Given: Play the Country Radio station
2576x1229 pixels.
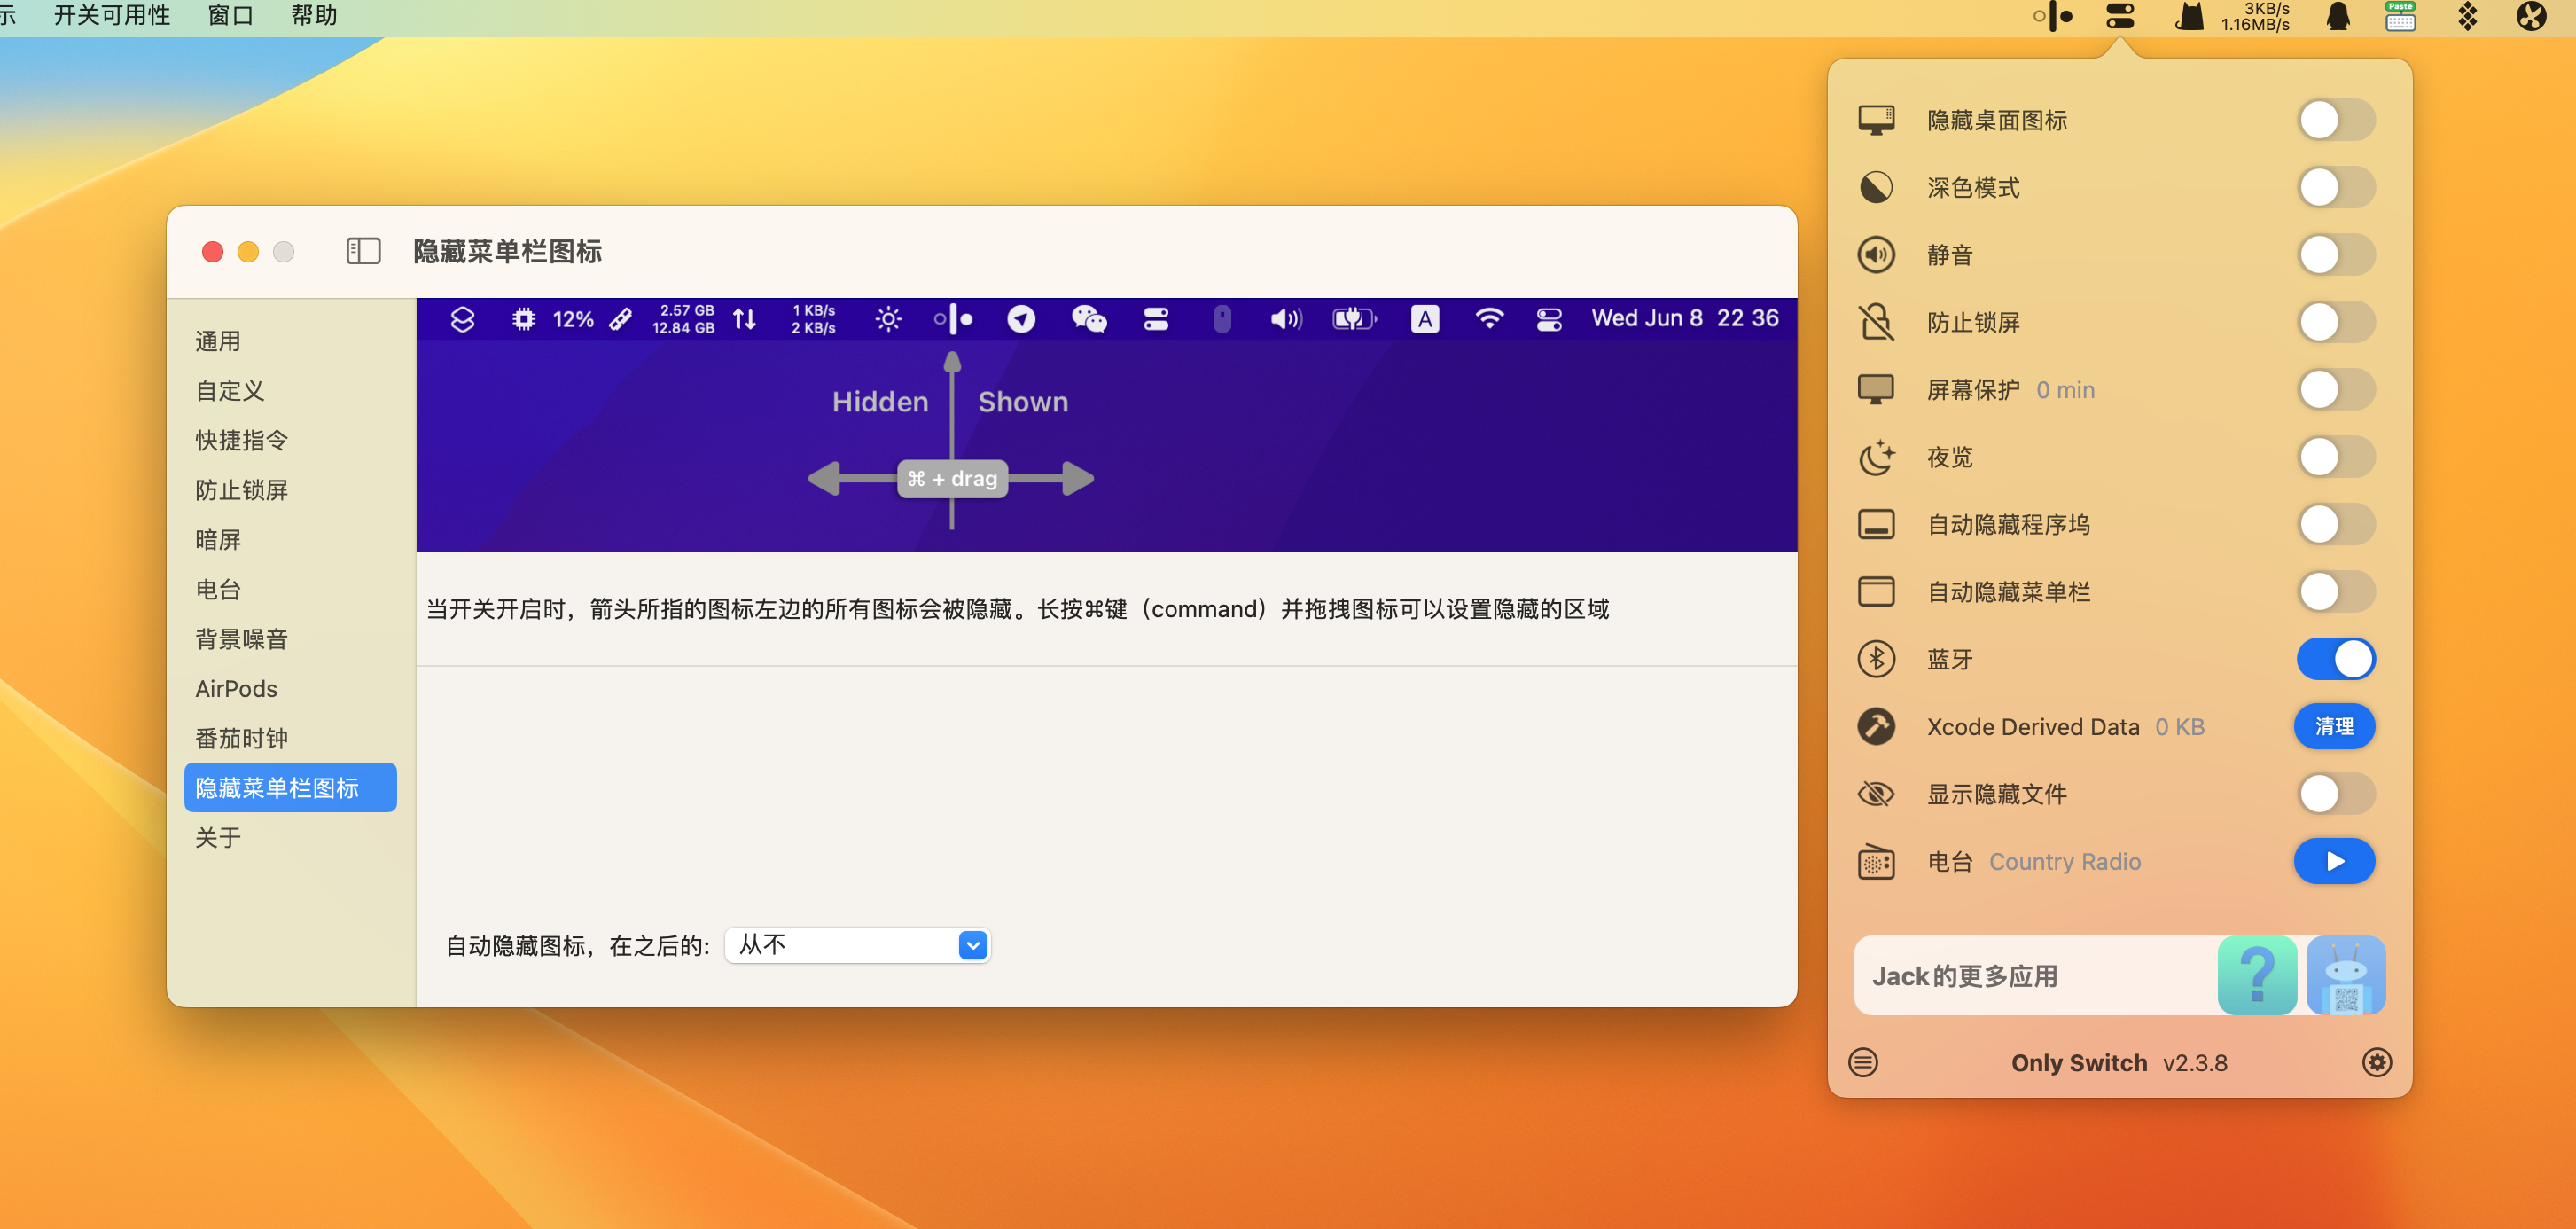Looking at the screenshot, I should [2334, 861].
